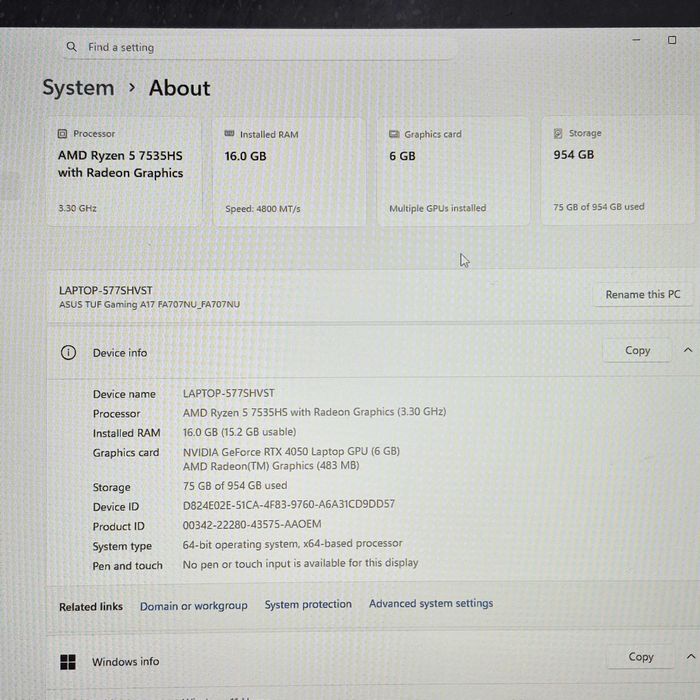Click the Related links label
700x700 pixels.
click(91, 607)
